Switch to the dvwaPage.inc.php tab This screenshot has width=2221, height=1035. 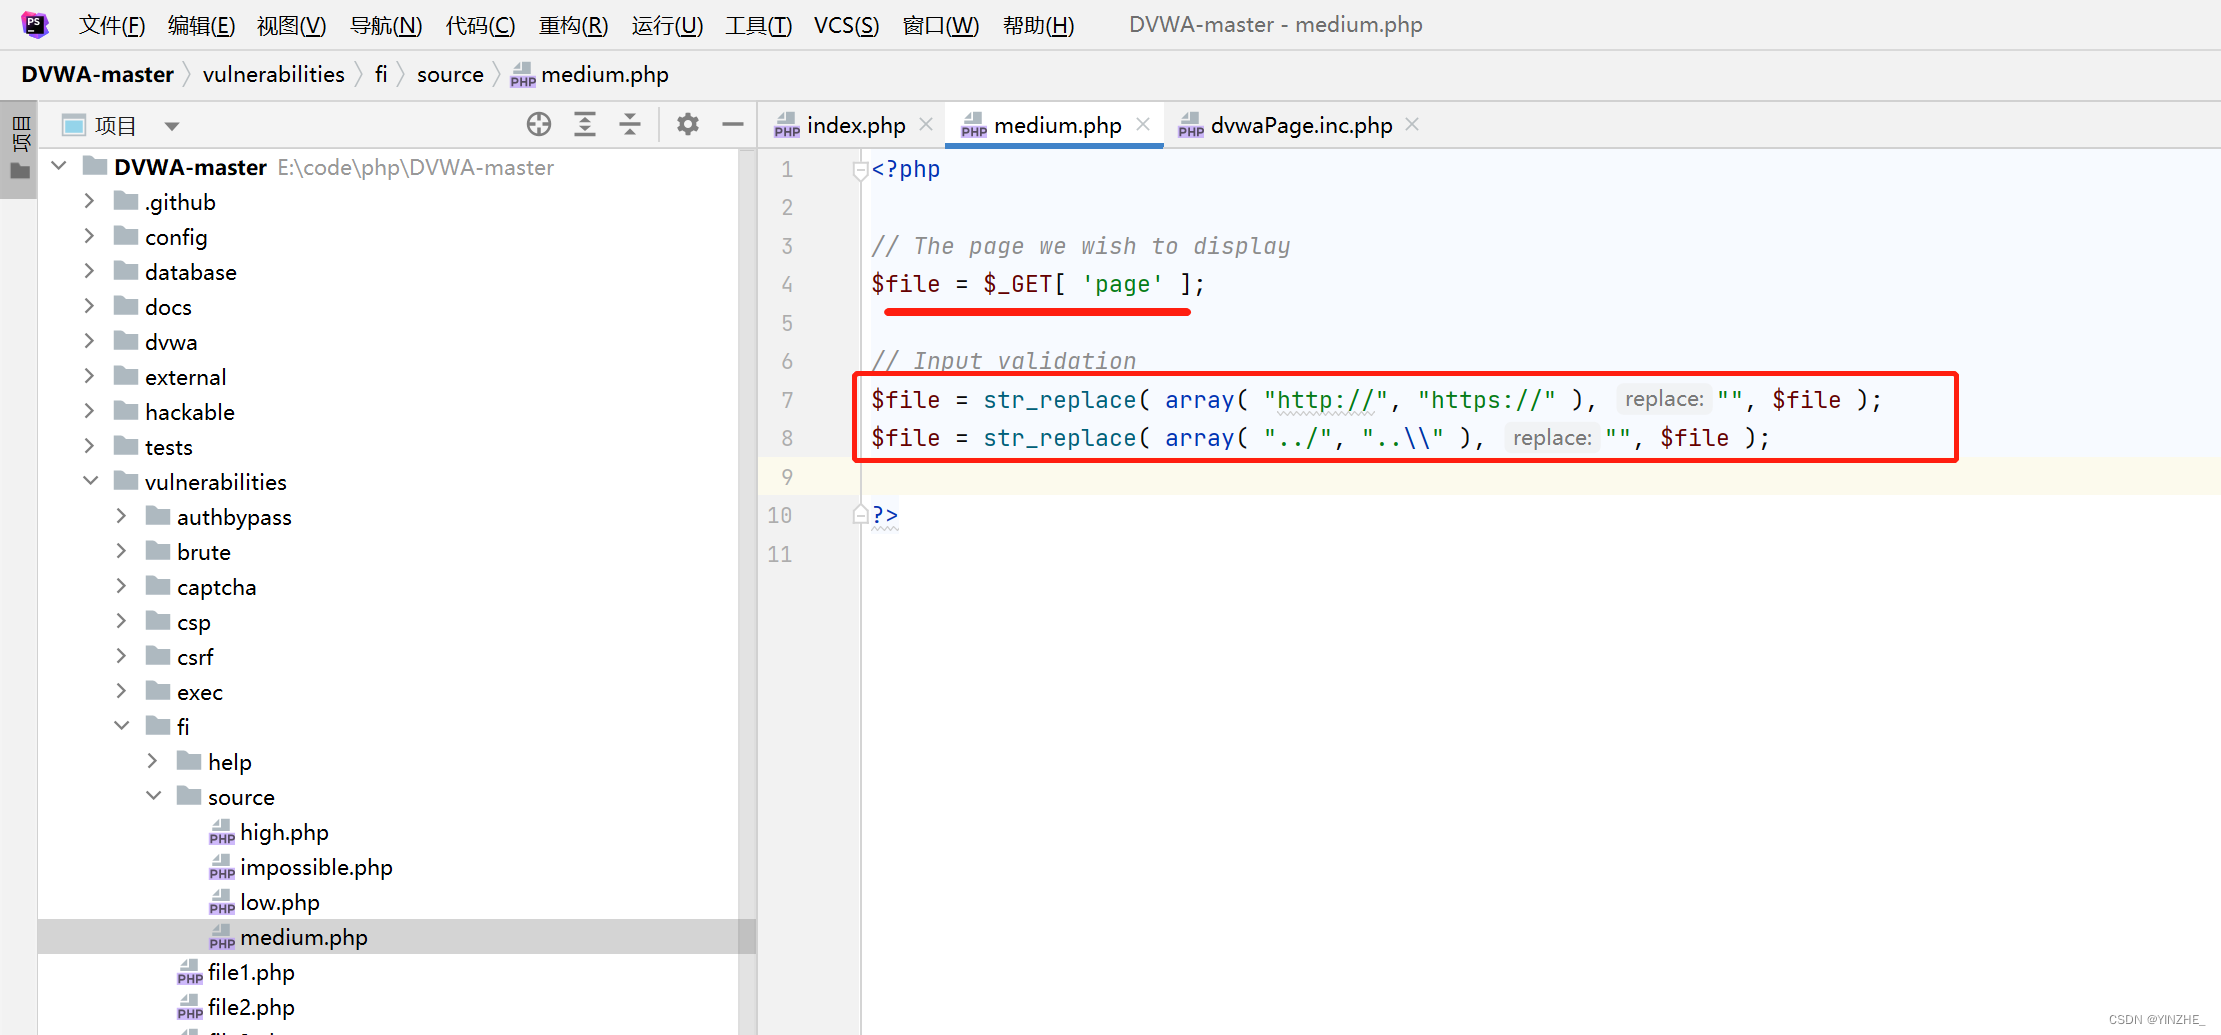click(1301, 125)
